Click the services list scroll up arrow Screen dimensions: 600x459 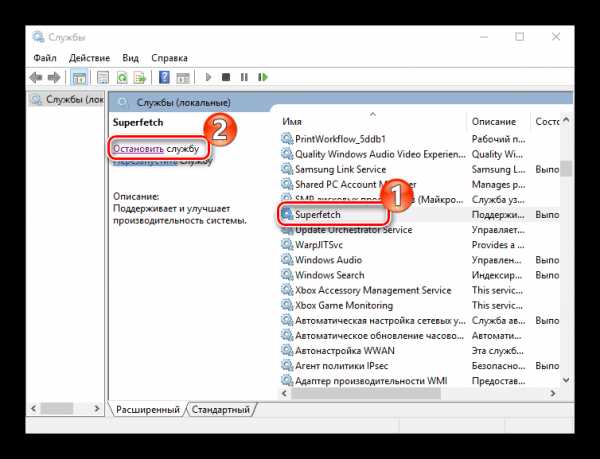pyautogui.click(x=566, y=120)
